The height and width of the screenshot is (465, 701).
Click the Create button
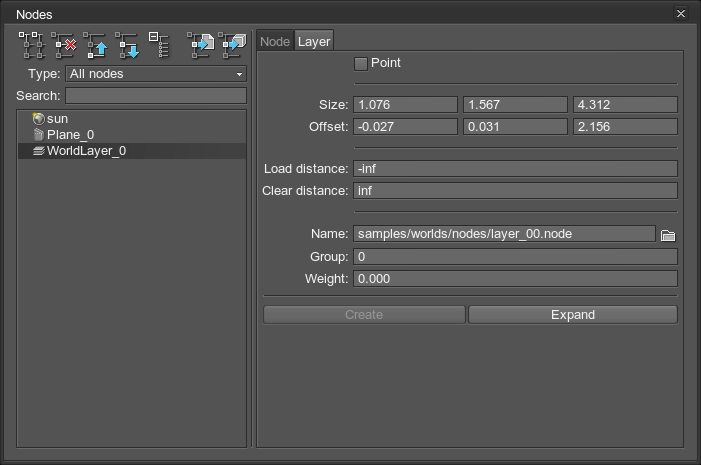364,315
